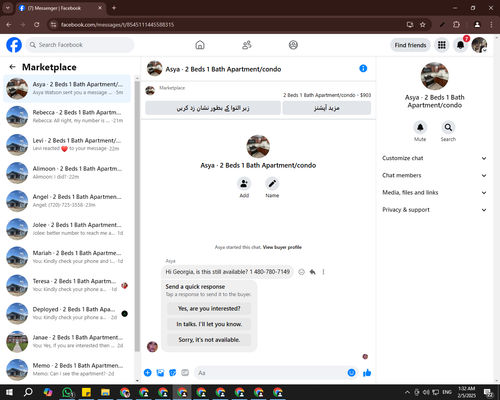
Task: Open the Home feed icon
Action: pos(200,45)
